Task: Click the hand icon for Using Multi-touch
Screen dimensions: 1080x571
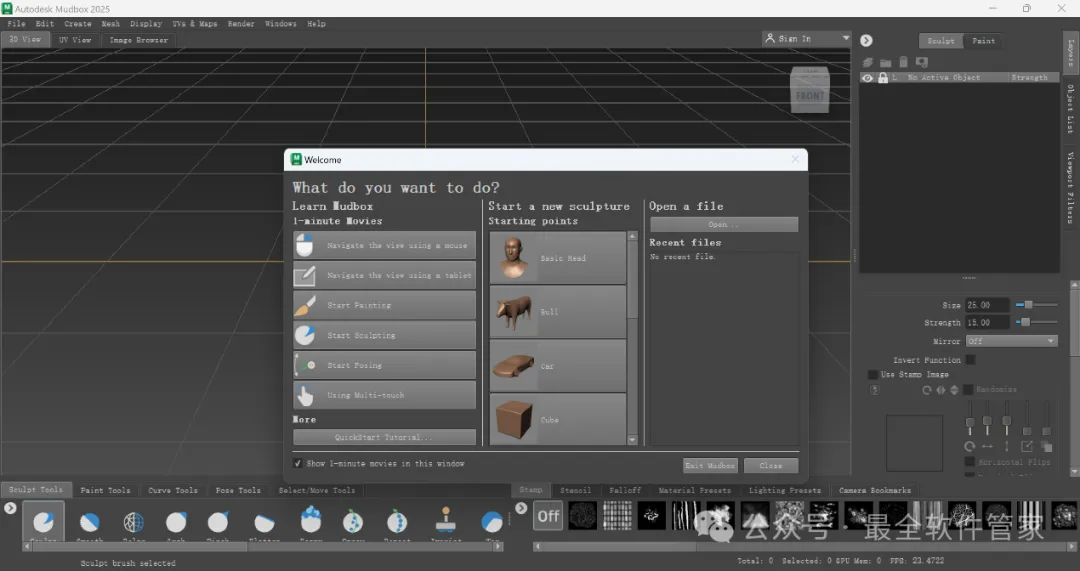Action: pos(304,395)
